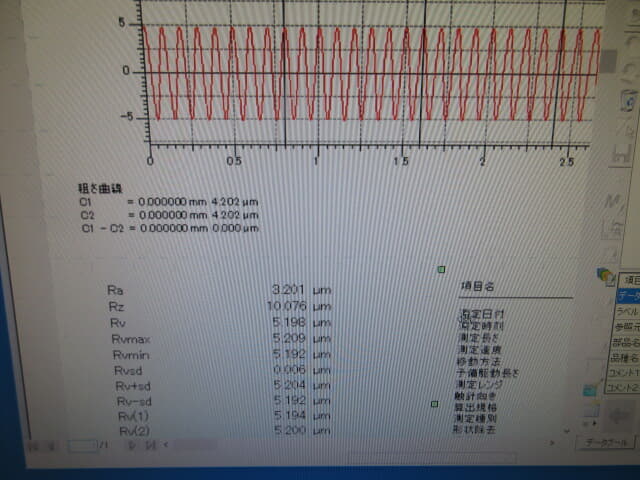The image size is (640, 480).
Task: Click the 測定レンジ row label
Action: pyautogui.click(x=479, y=384)
